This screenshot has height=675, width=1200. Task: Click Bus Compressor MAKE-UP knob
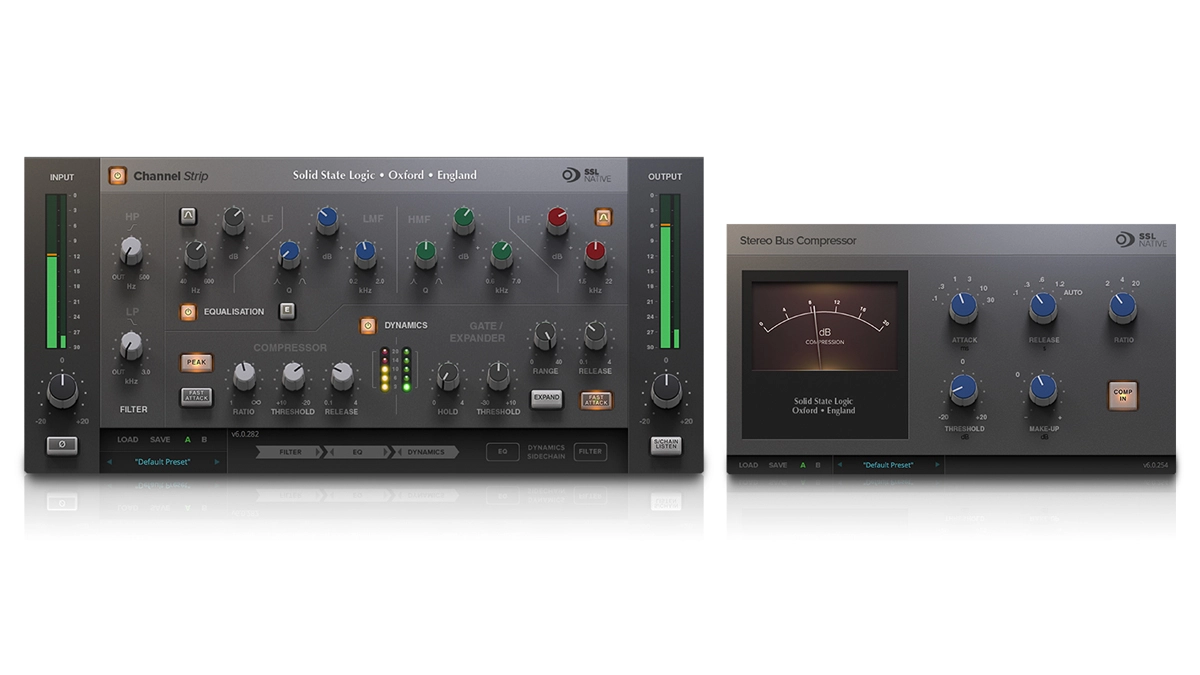1043,390
